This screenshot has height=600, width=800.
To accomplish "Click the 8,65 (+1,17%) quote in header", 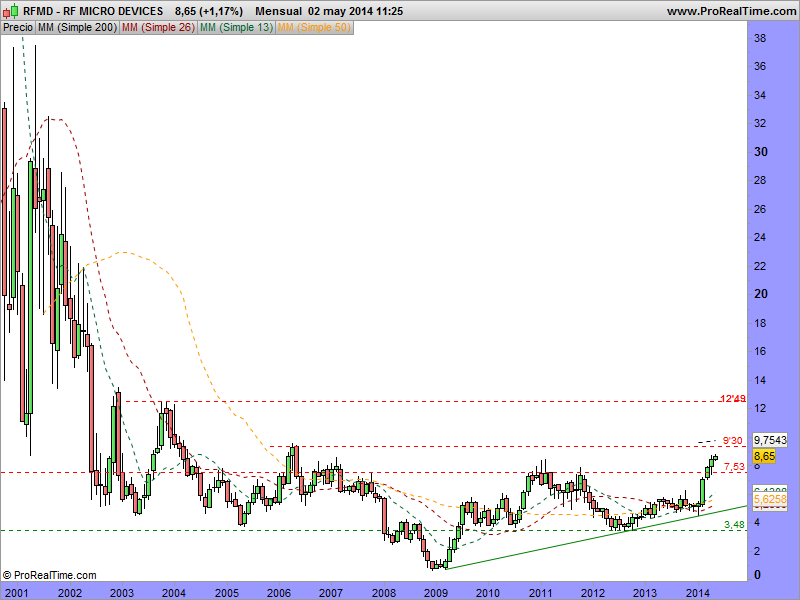I will [x=209, y=11].
